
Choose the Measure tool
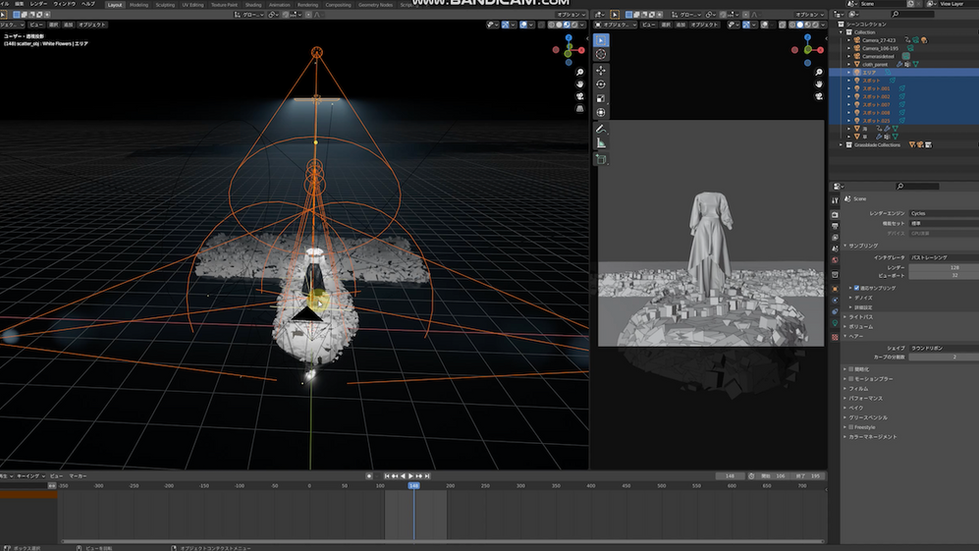coord(601,143)
